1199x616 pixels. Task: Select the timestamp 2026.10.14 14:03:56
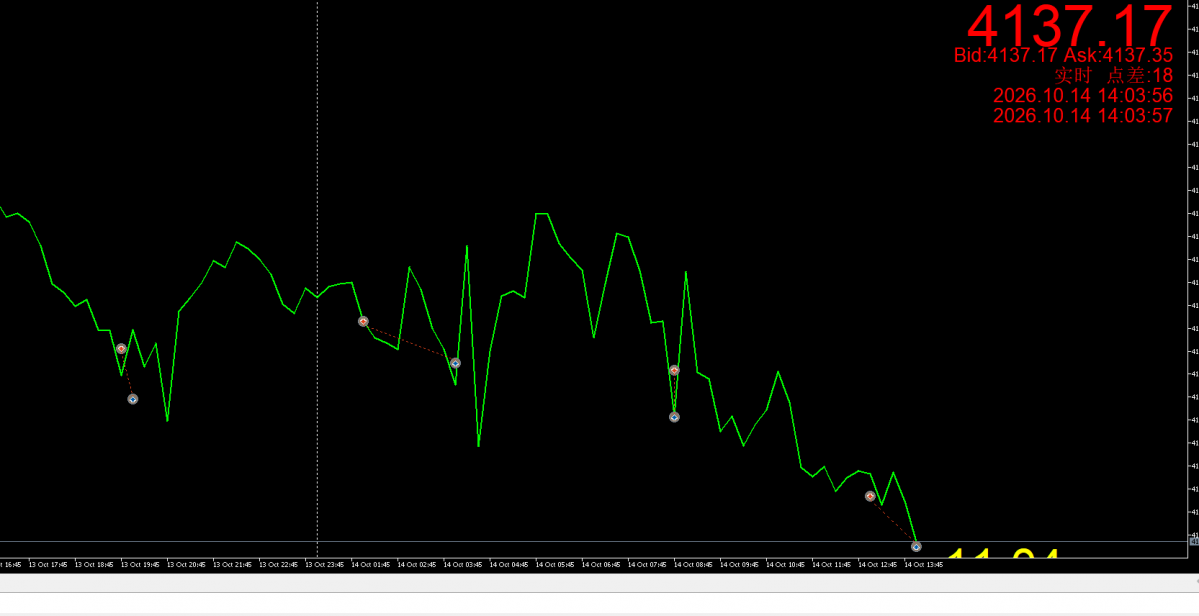[1083, 96]
